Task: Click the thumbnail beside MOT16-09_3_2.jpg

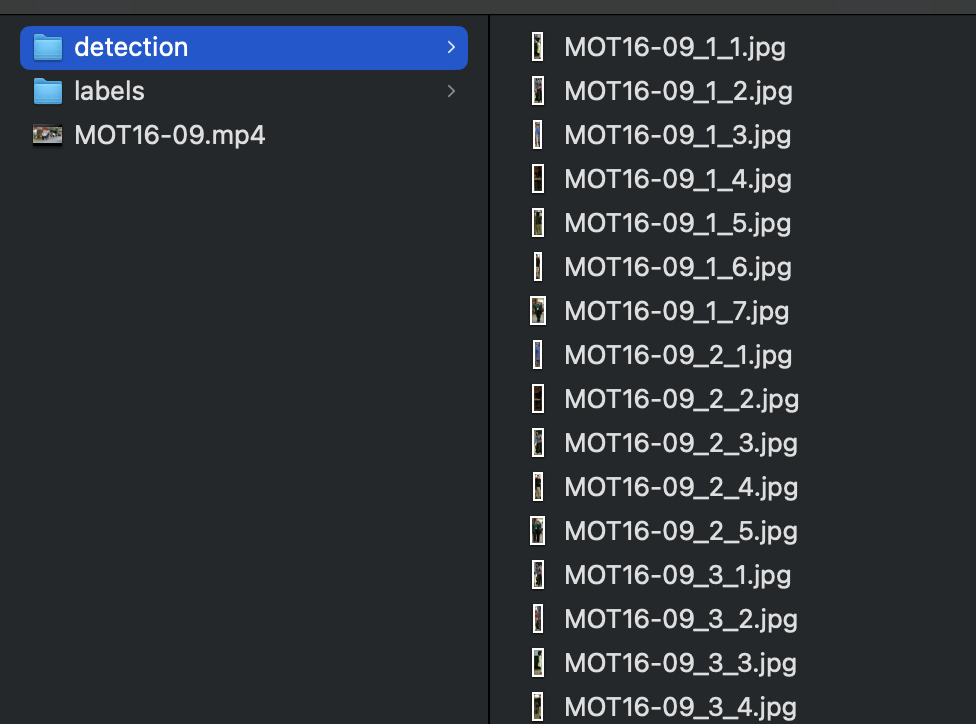Action: click(538, 619)
